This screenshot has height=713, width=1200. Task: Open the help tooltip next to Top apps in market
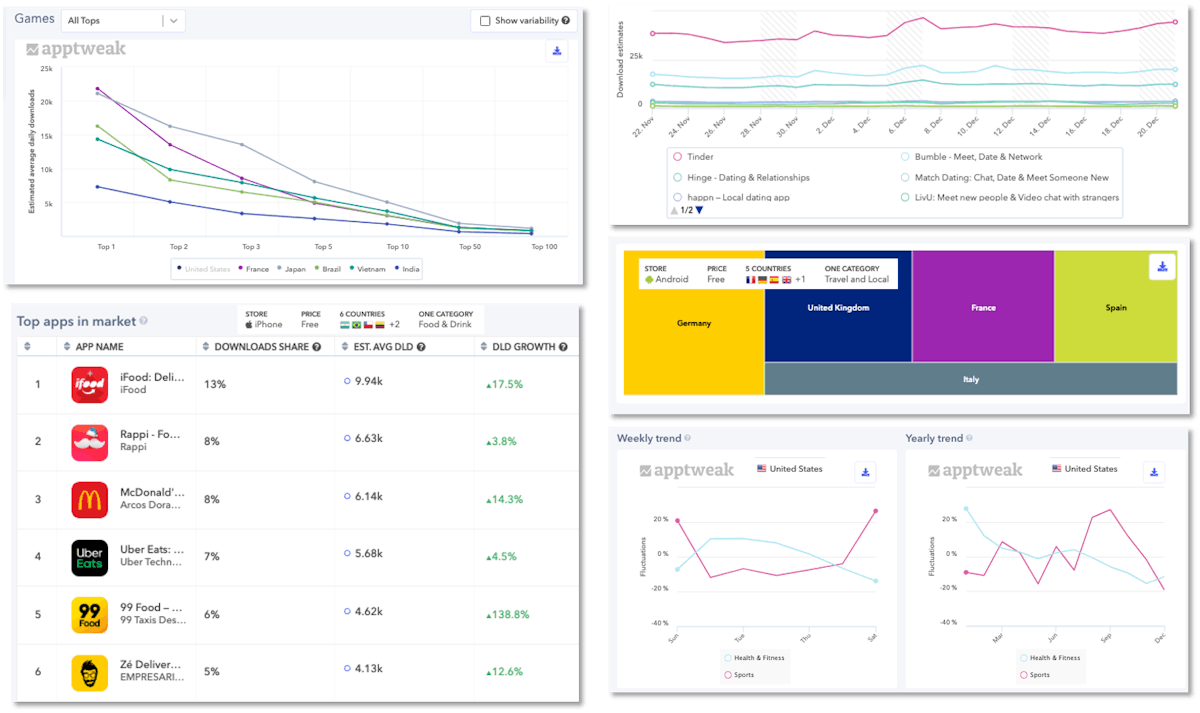pyautogui.click(x=143, y=322)
